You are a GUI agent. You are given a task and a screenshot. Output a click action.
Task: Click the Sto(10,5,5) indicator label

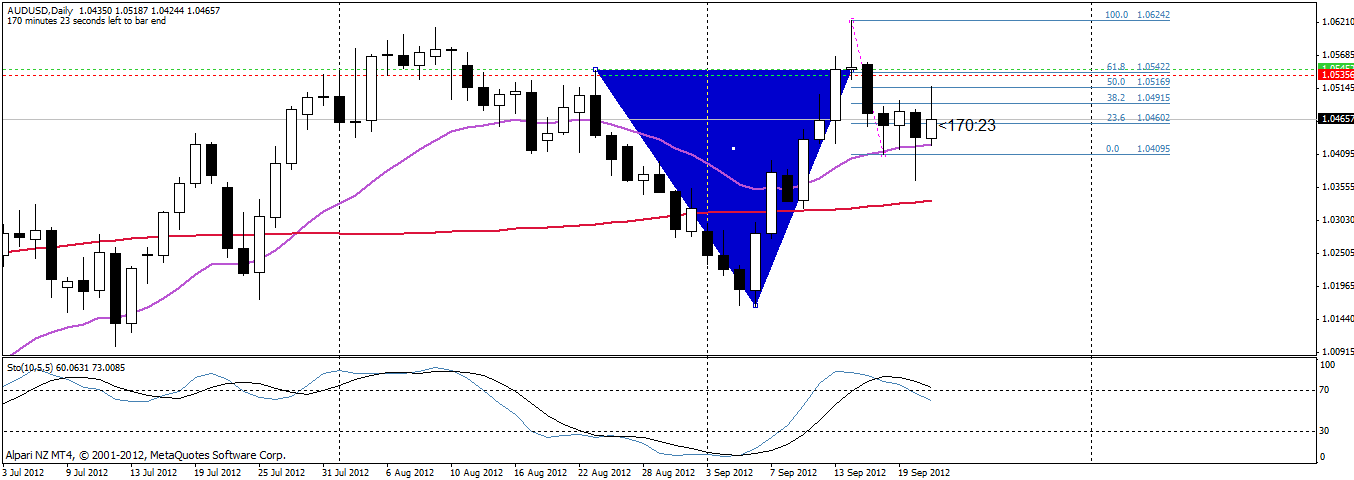32,366
